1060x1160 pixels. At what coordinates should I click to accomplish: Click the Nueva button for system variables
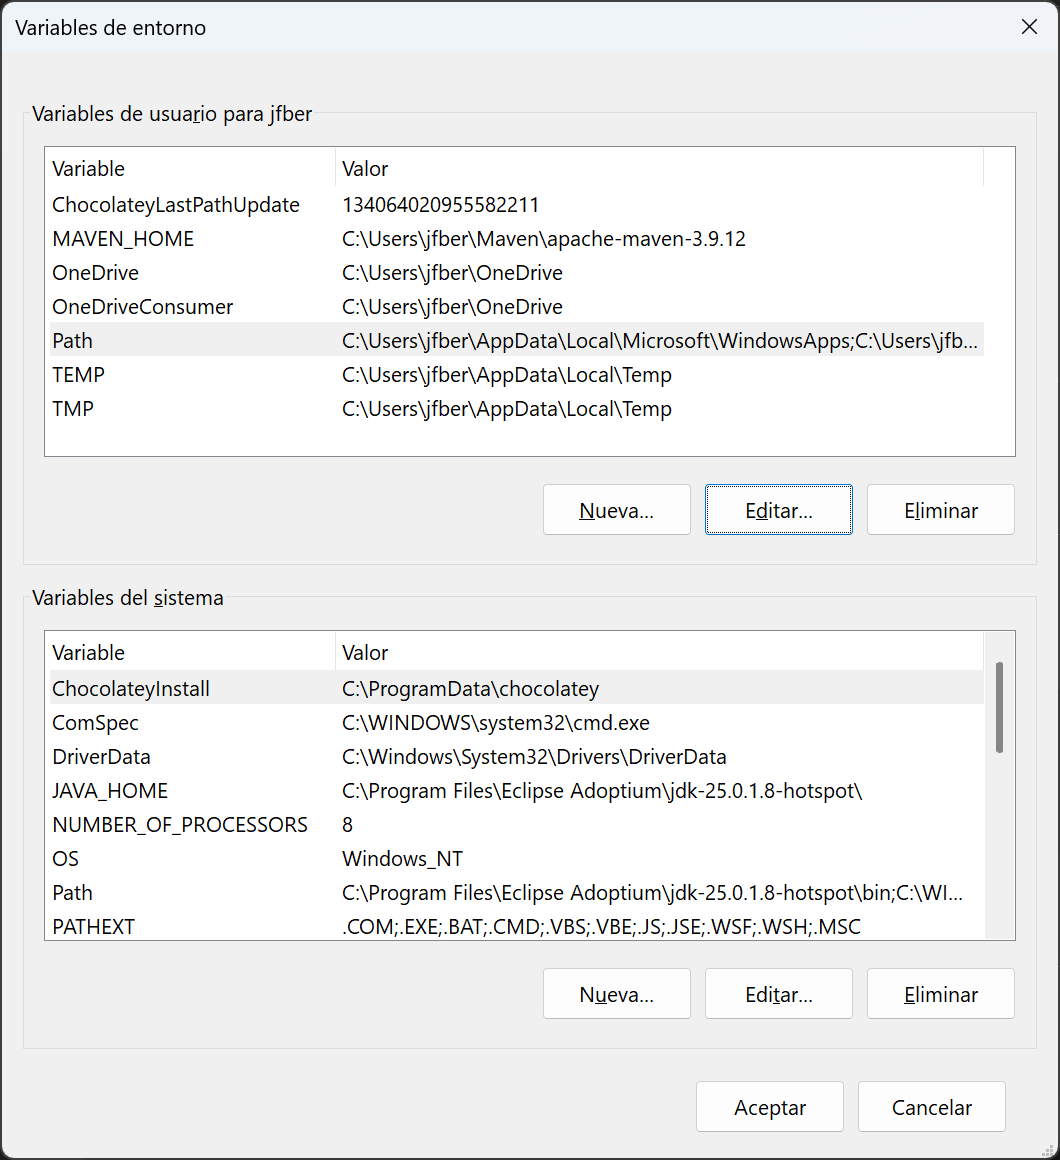(616, 993)
